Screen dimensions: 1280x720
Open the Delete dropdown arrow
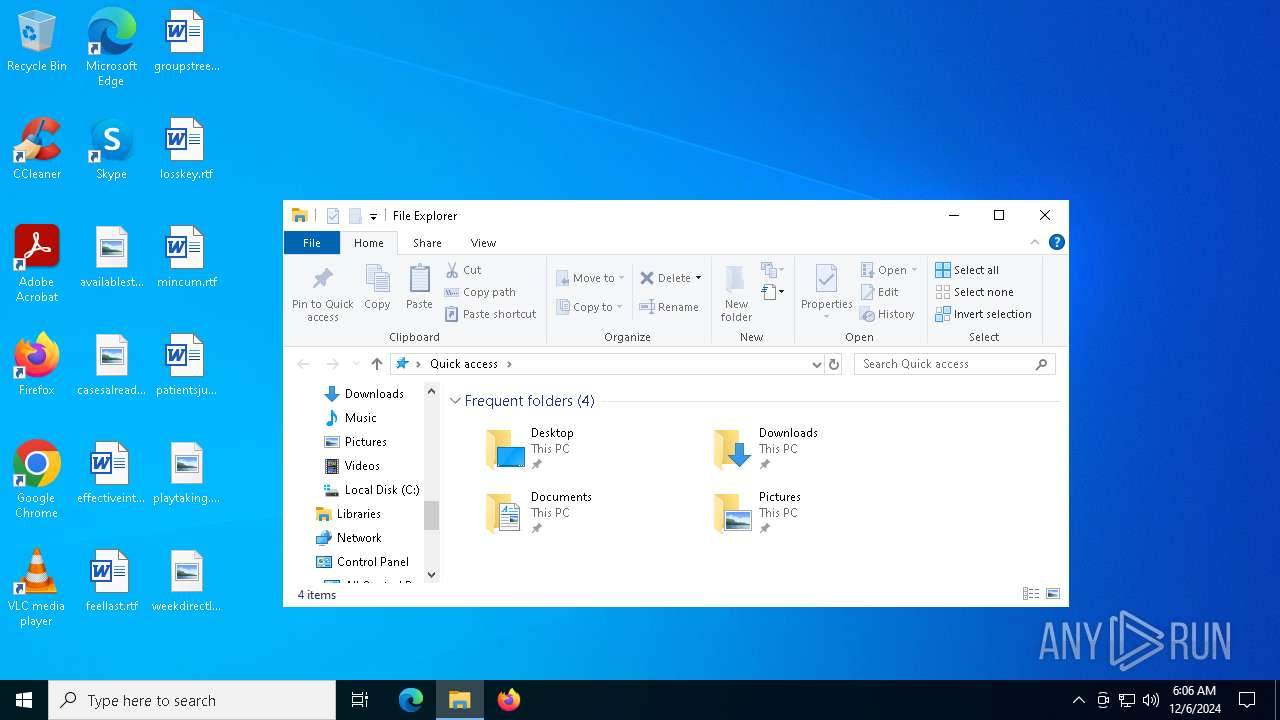[698, 278]
